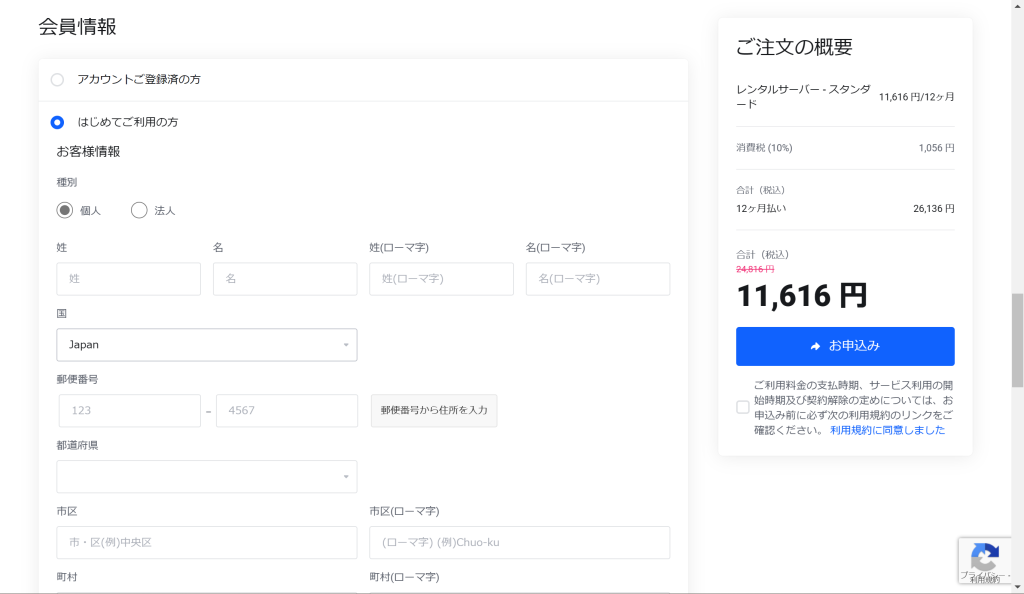
Task: Click the 市区(ローマ字) Chuo-ku field
Action: tap(519, 543)
